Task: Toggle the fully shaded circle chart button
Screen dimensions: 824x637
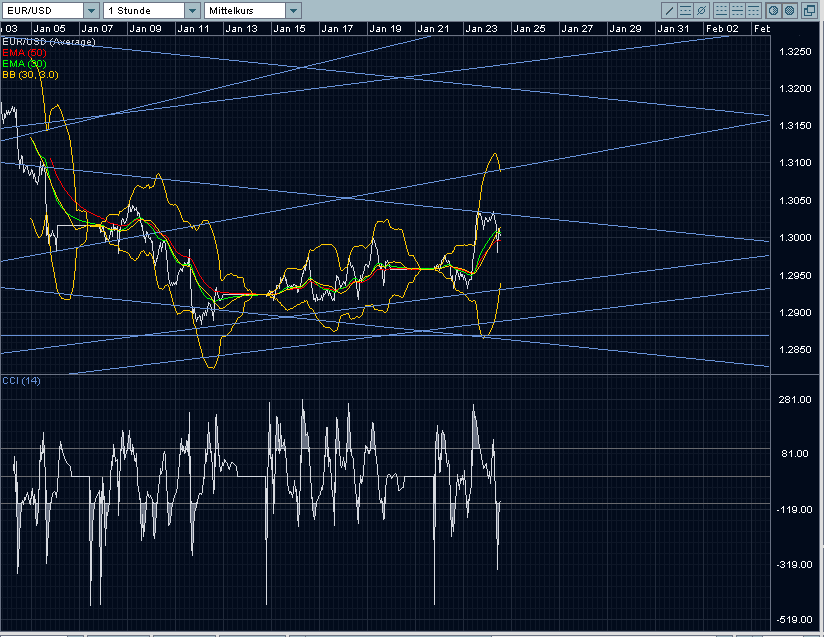Action: (x=789, y=10)
